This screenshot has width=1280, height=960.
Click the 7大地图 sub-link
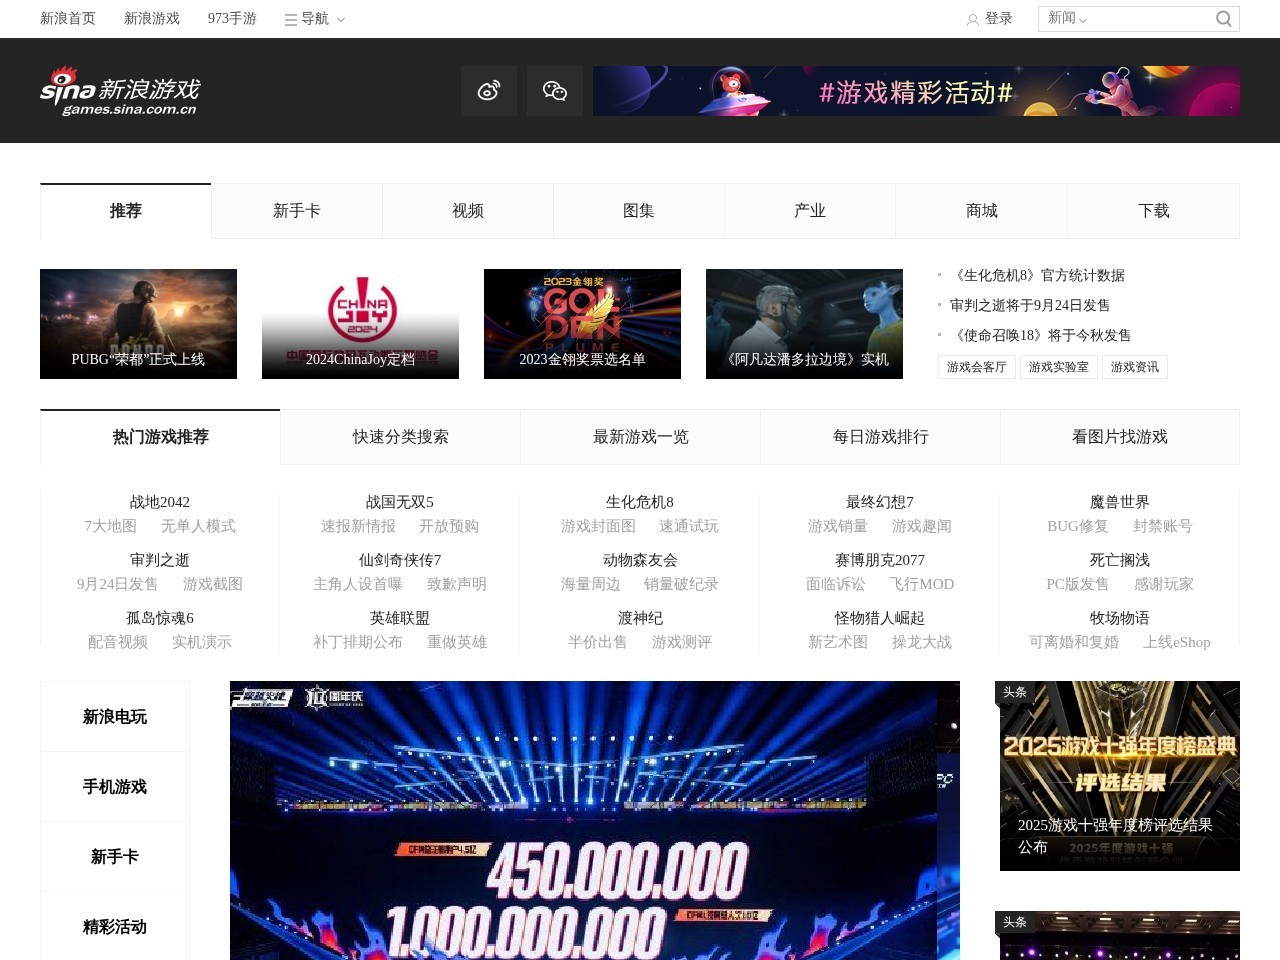coord(110,526)
